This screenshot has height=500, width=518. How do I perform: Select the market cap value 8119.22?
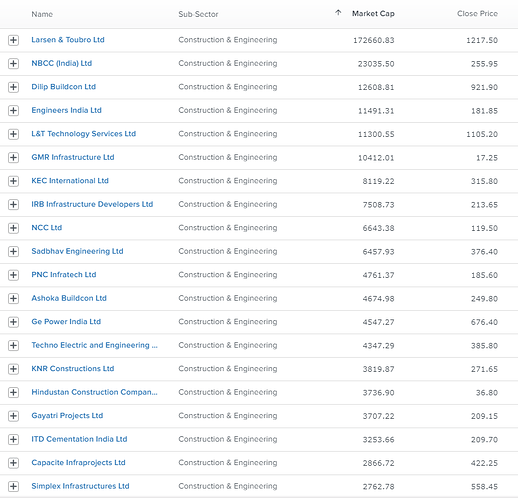(x=378, y=181)
